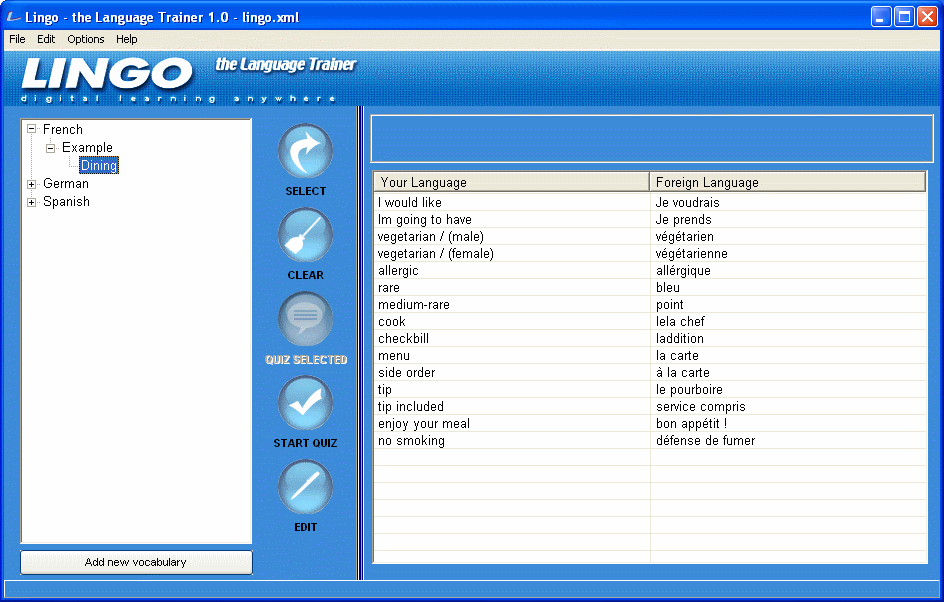The height and width of the screenshot is (602, 944).
Task: Click the Lingo app icon in title bar
Action: 13,17
